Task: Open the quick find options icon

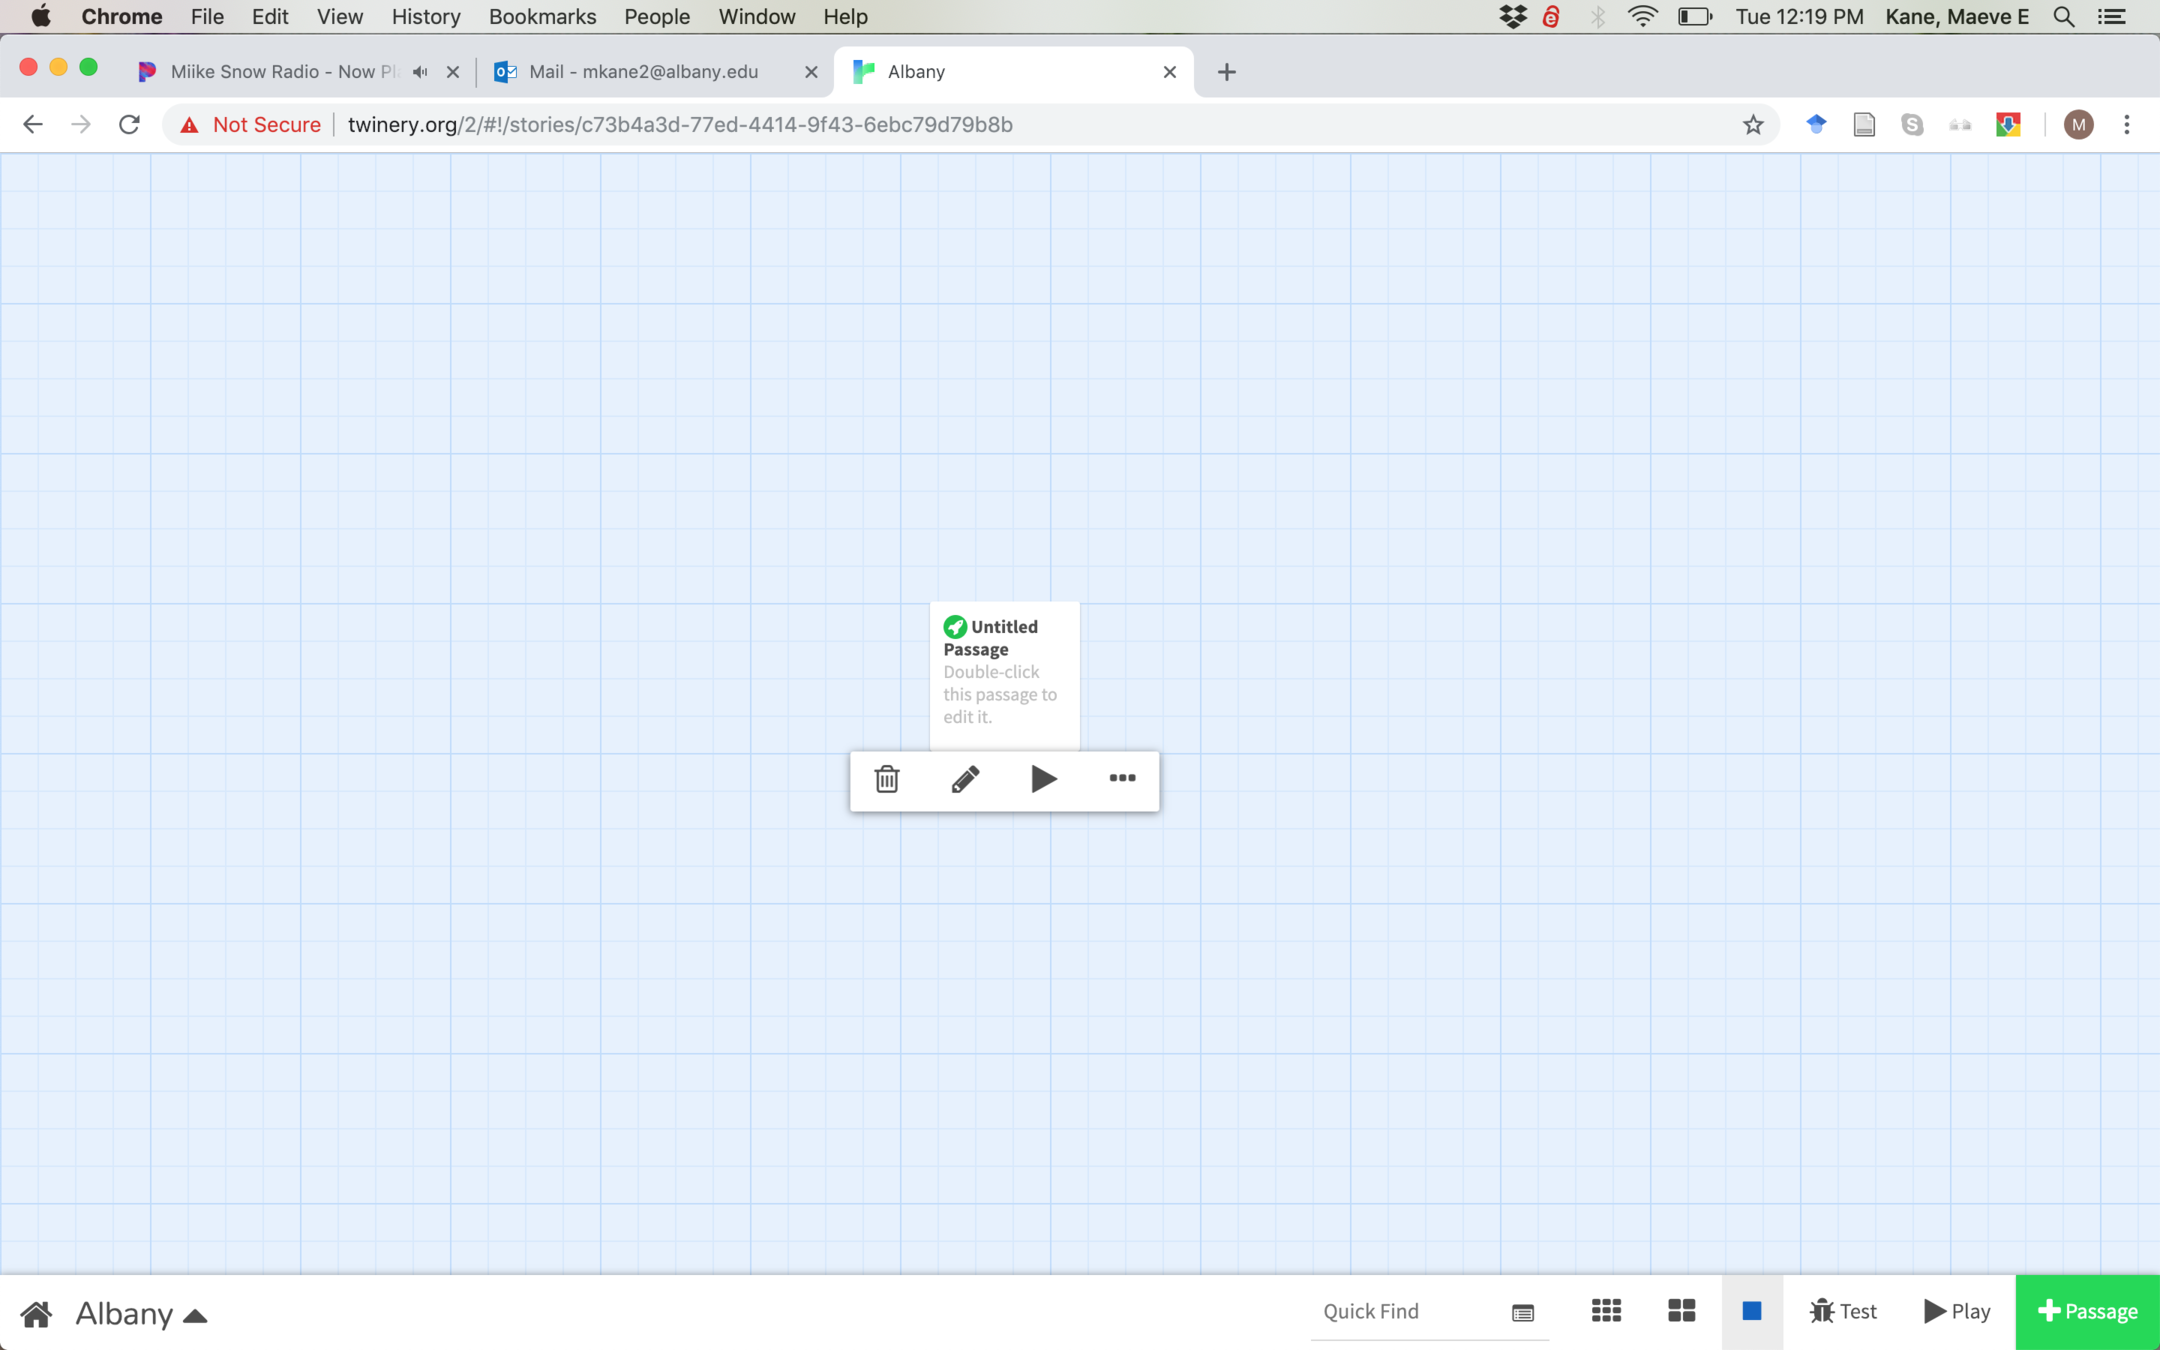Action: (x=1523, y=1313)
